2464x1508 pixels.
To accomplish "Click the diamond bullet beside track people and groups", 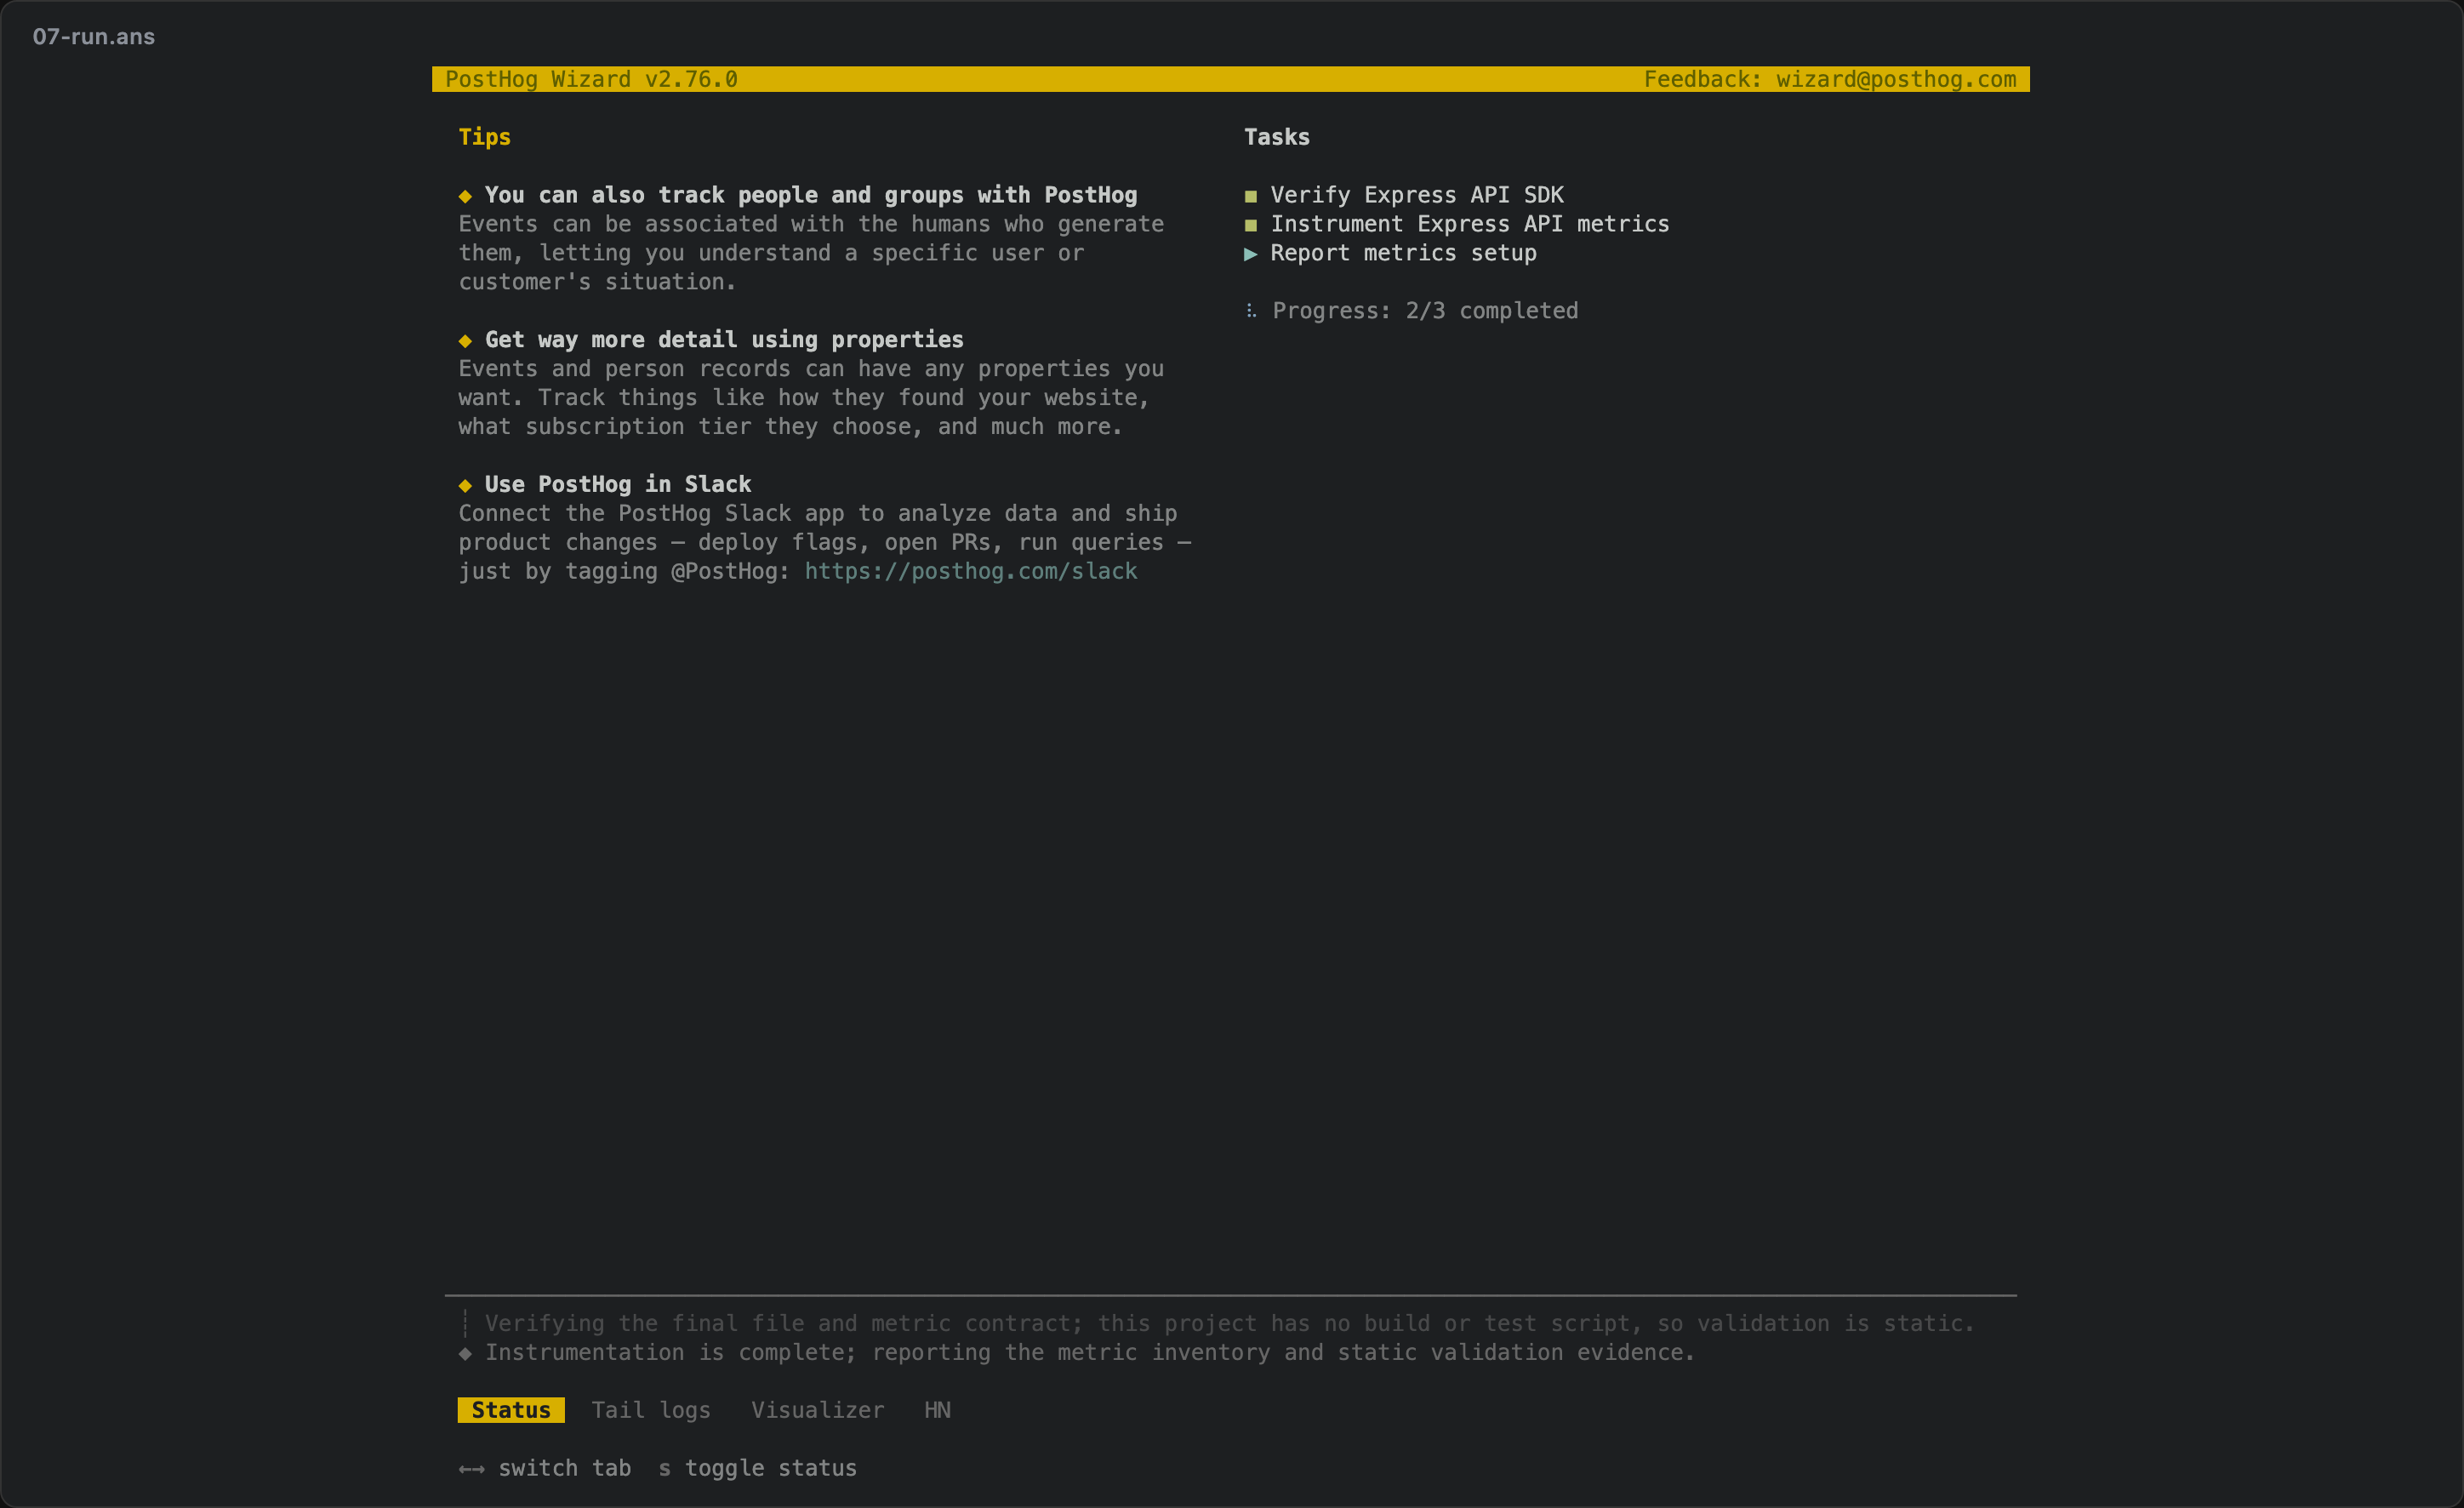I will coord(465,196).
